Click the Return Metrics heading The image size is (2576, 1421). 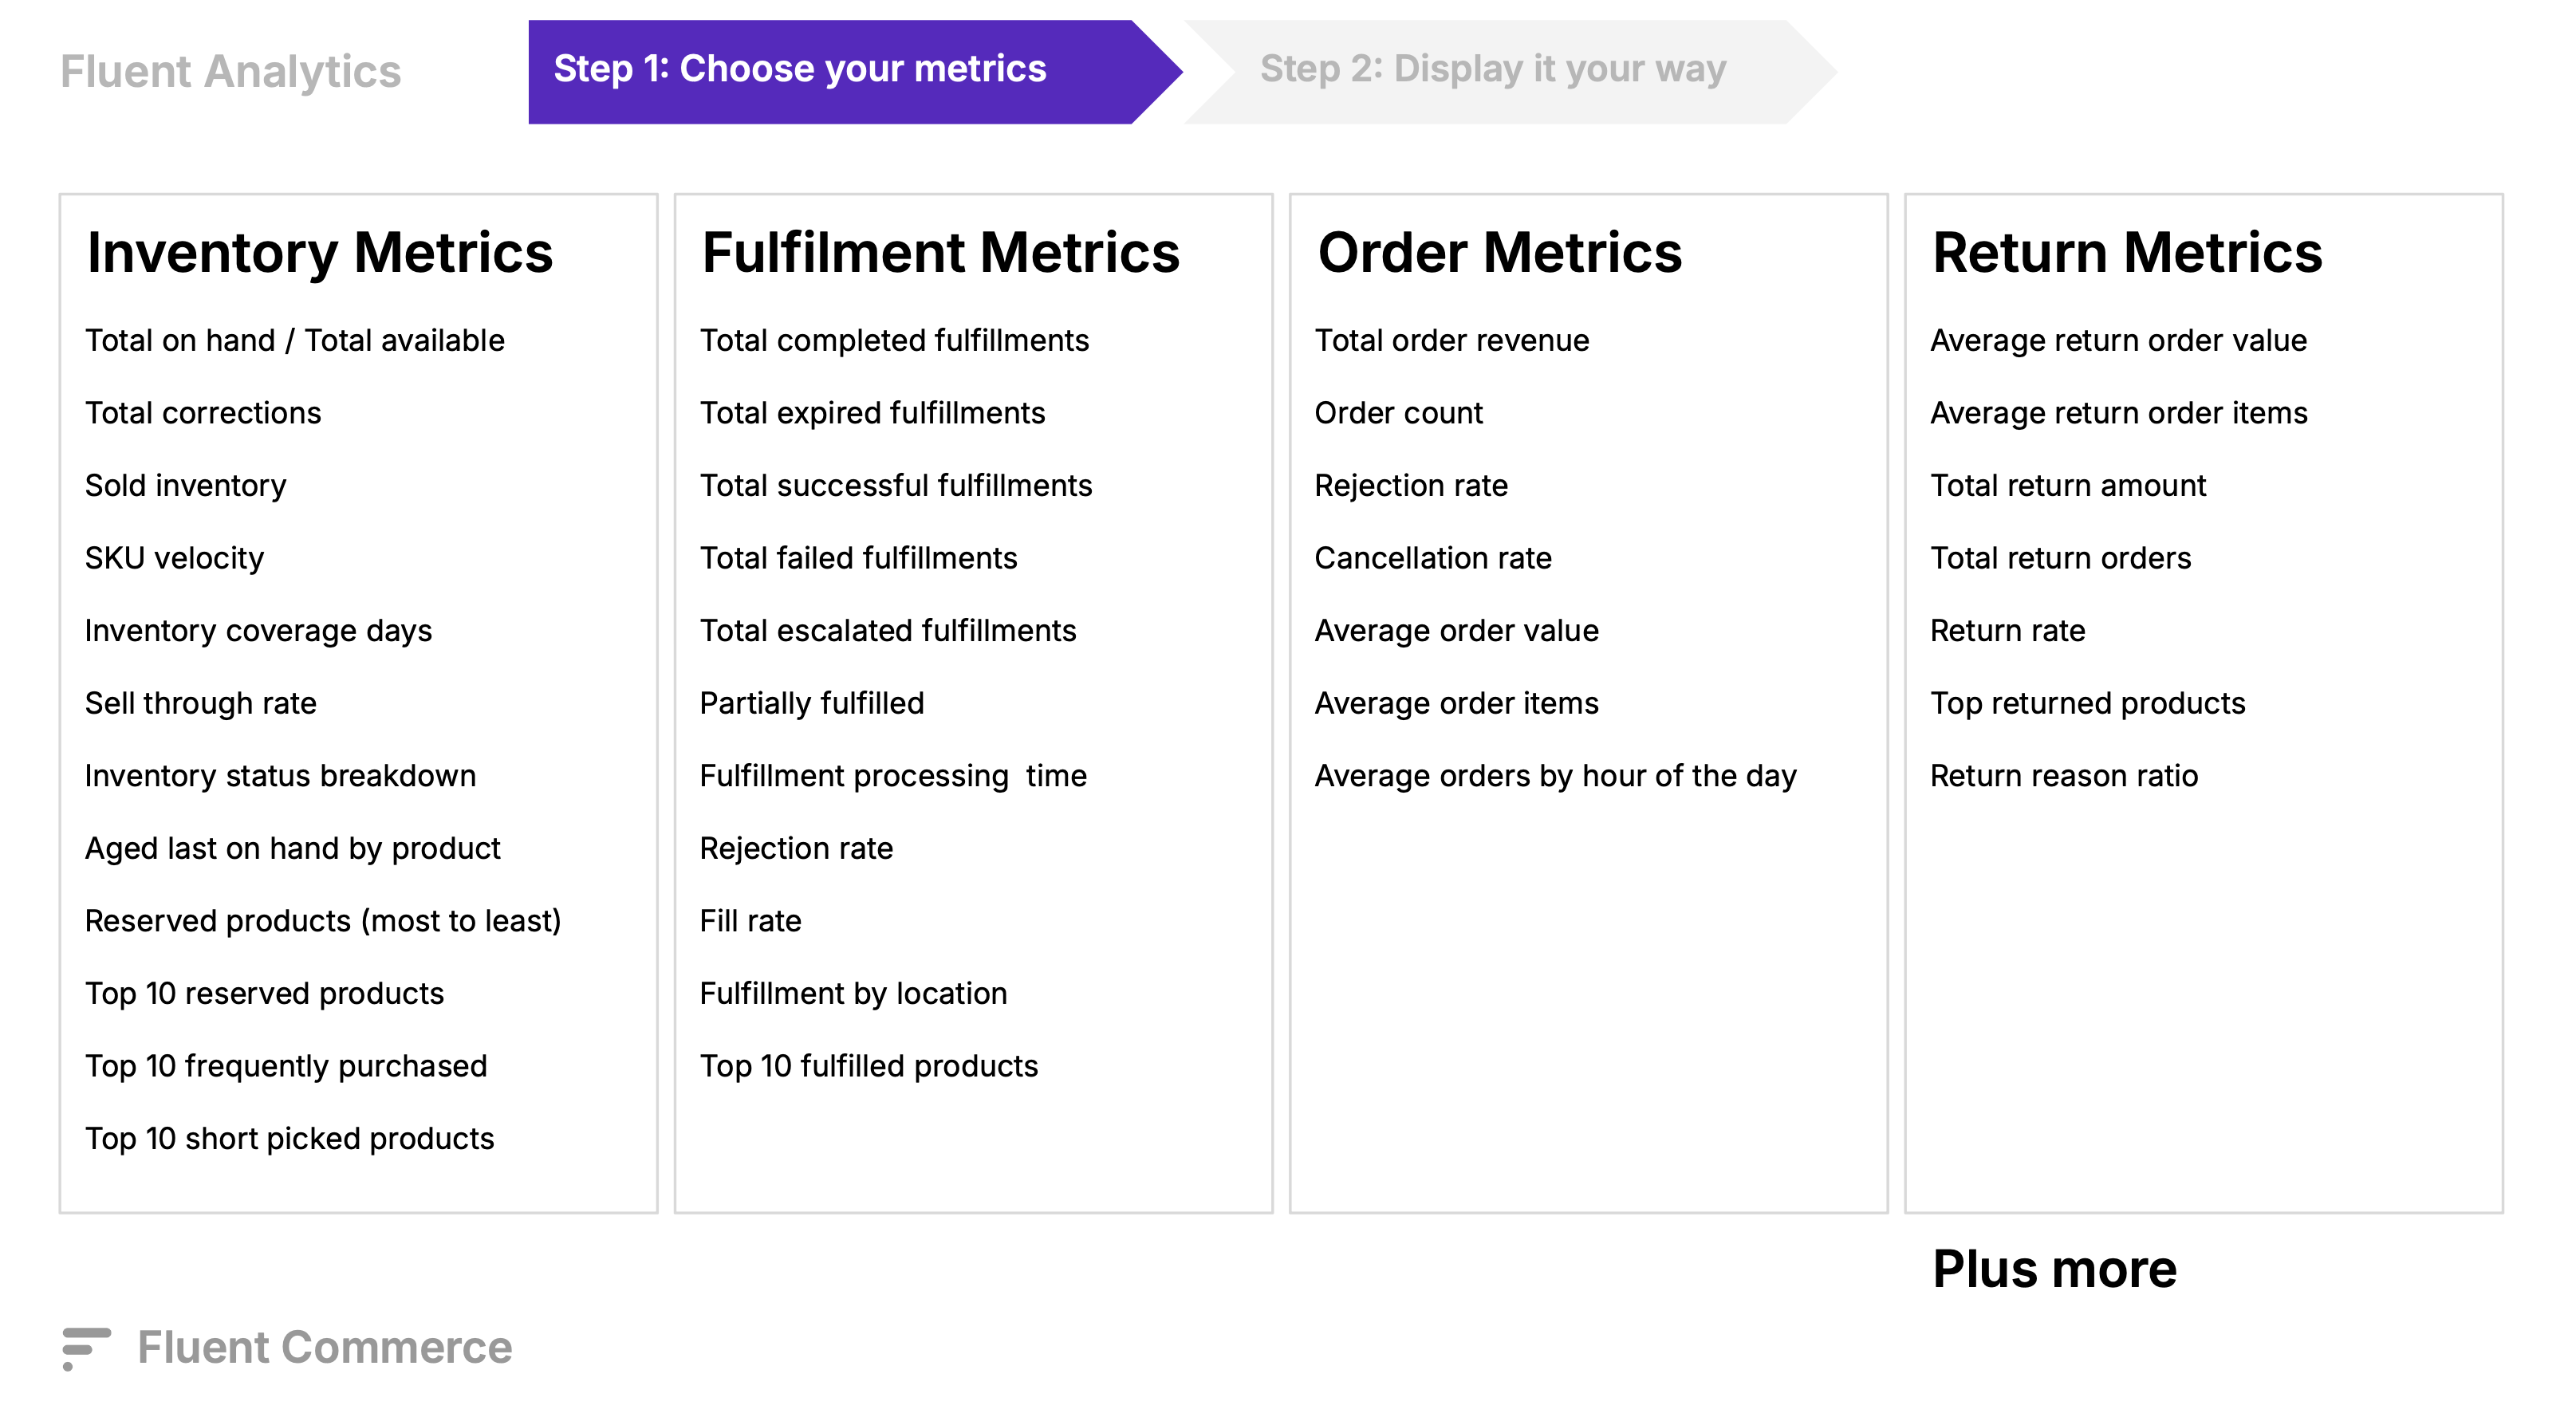[x=2127, y=252]
